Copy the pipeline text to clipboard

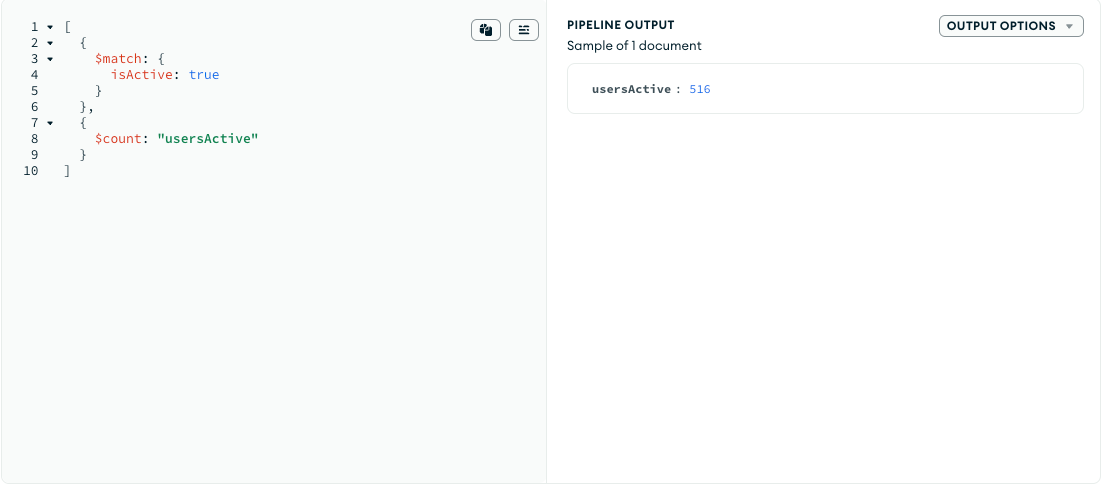click(x=486, y=30)
